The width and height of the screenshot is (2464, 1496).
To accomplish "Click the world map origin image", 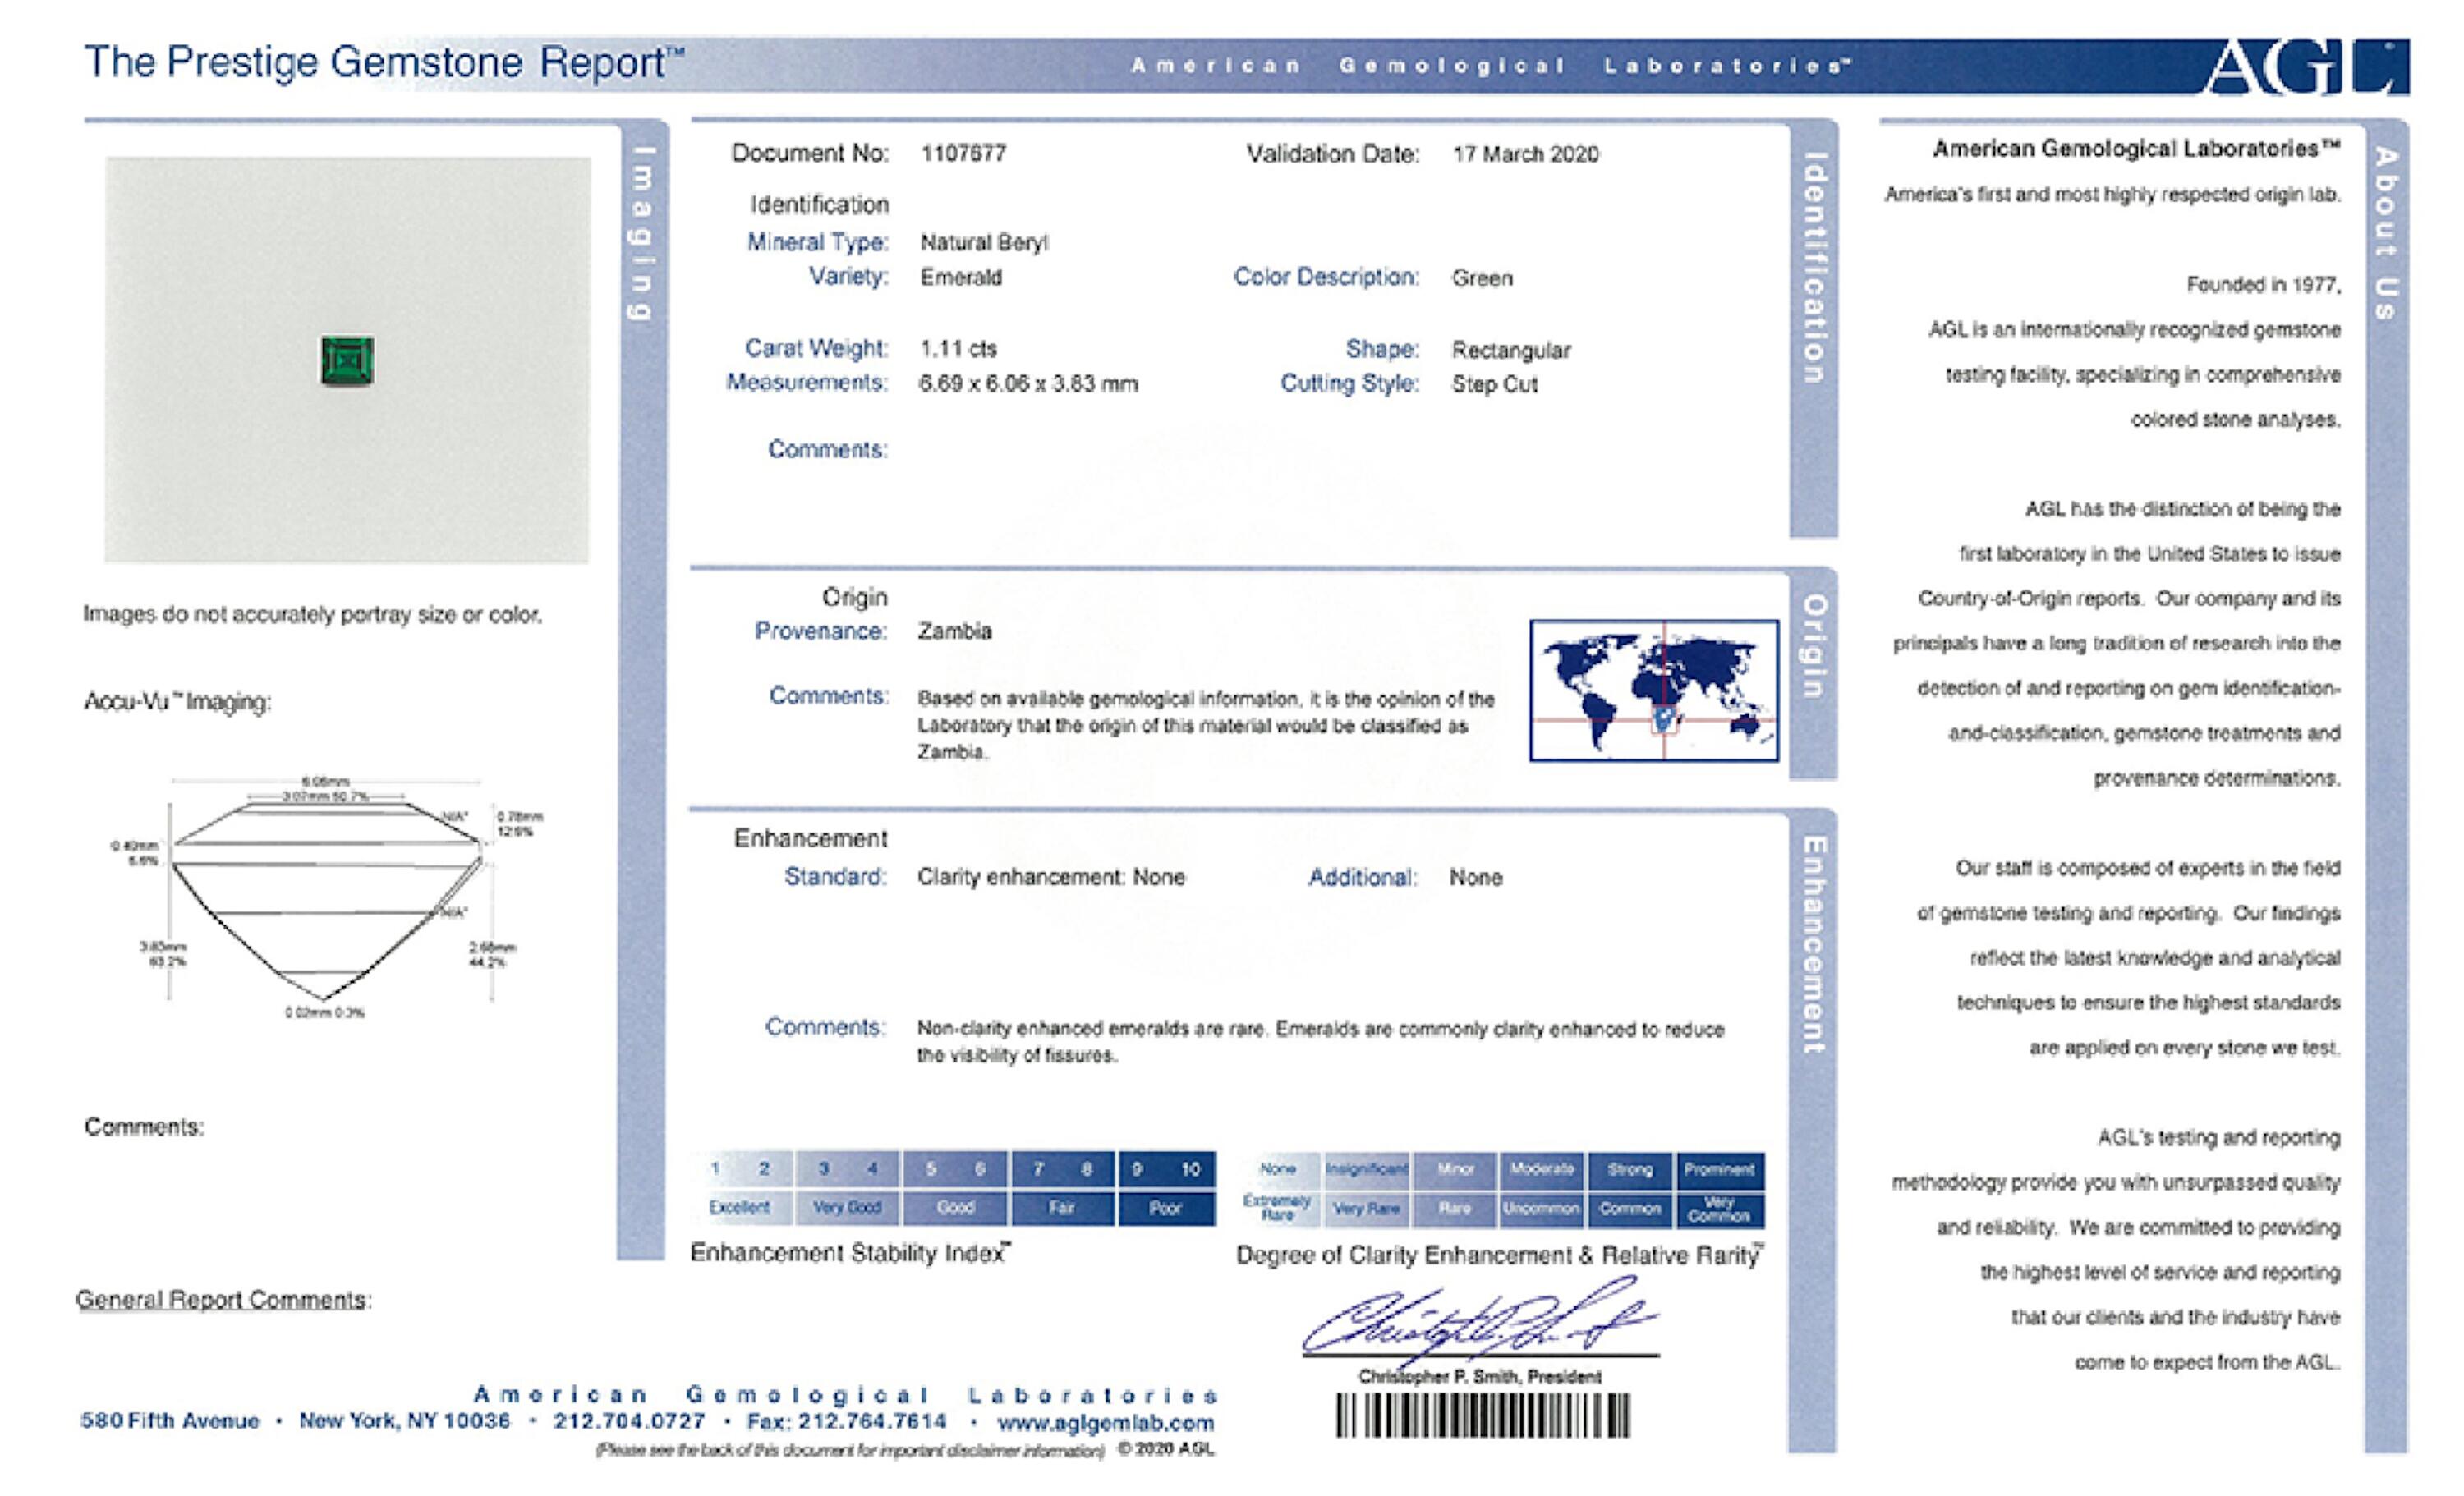I will point(1653,690).
